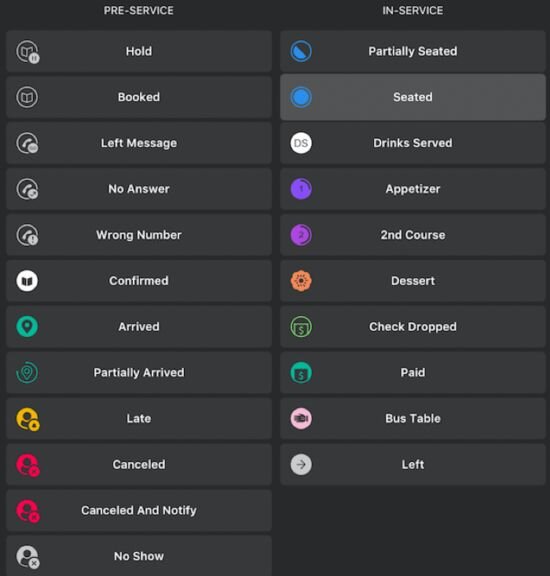Choose Canceled And Notify option
This screenshot has height=576, width=550.
tap(139, 510)
